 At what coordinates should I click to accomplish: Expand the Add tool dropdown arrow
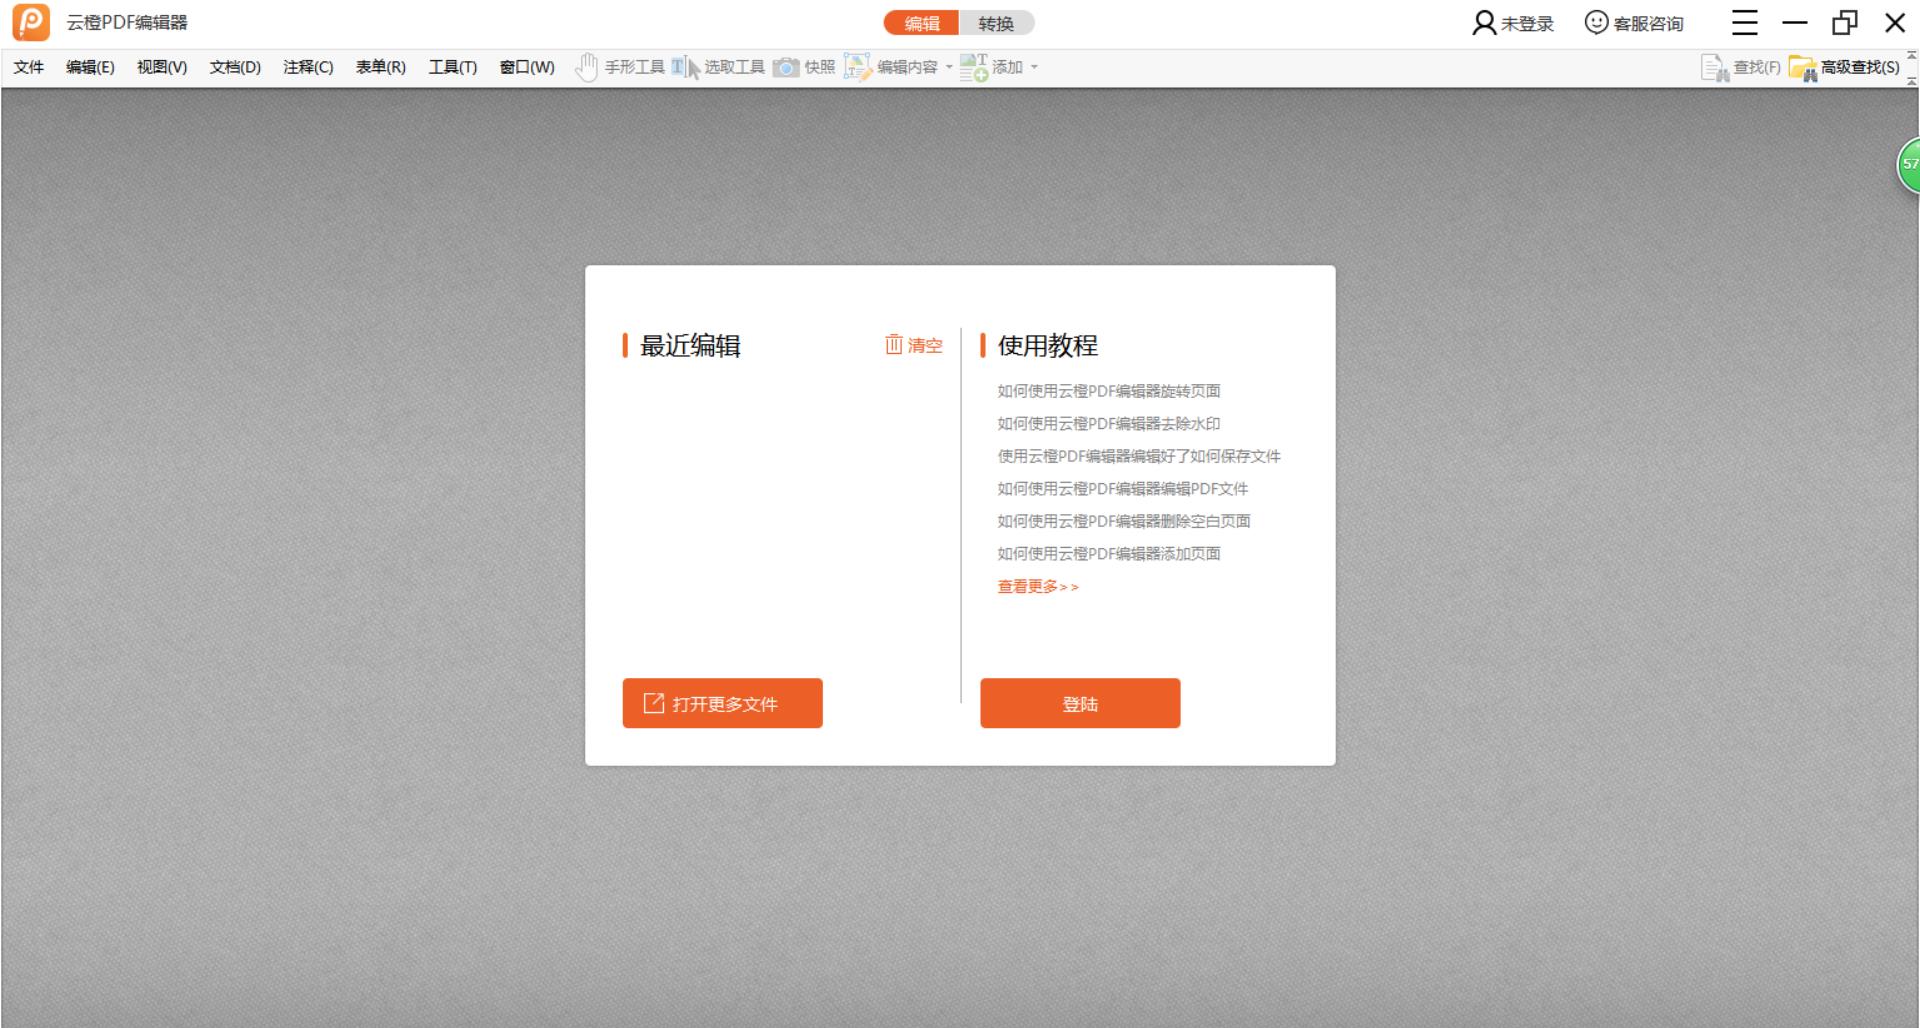(x=1034, y=67)
